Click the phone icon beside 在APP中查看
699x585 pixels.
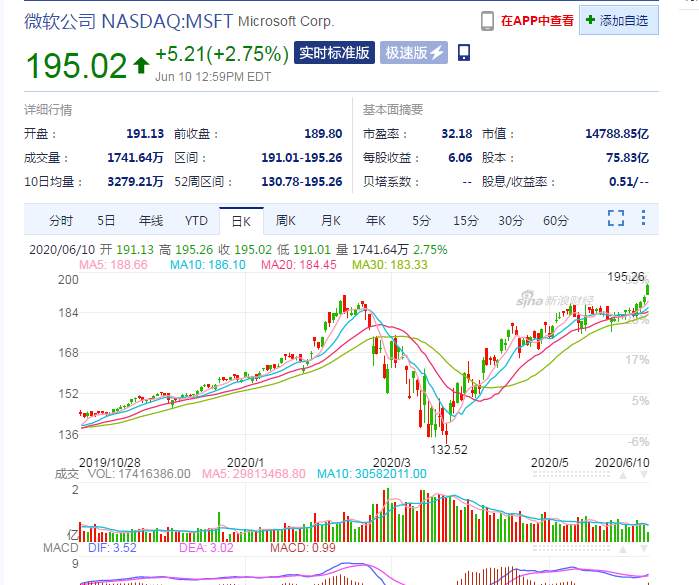point(487,21)
